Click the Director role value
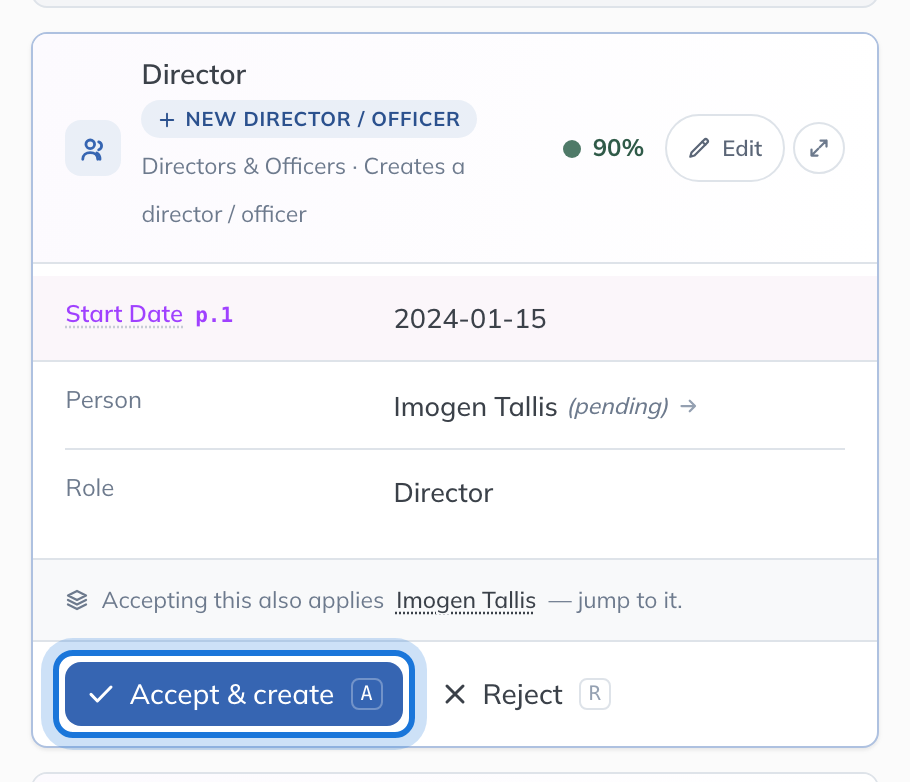 tap(443, 493)
